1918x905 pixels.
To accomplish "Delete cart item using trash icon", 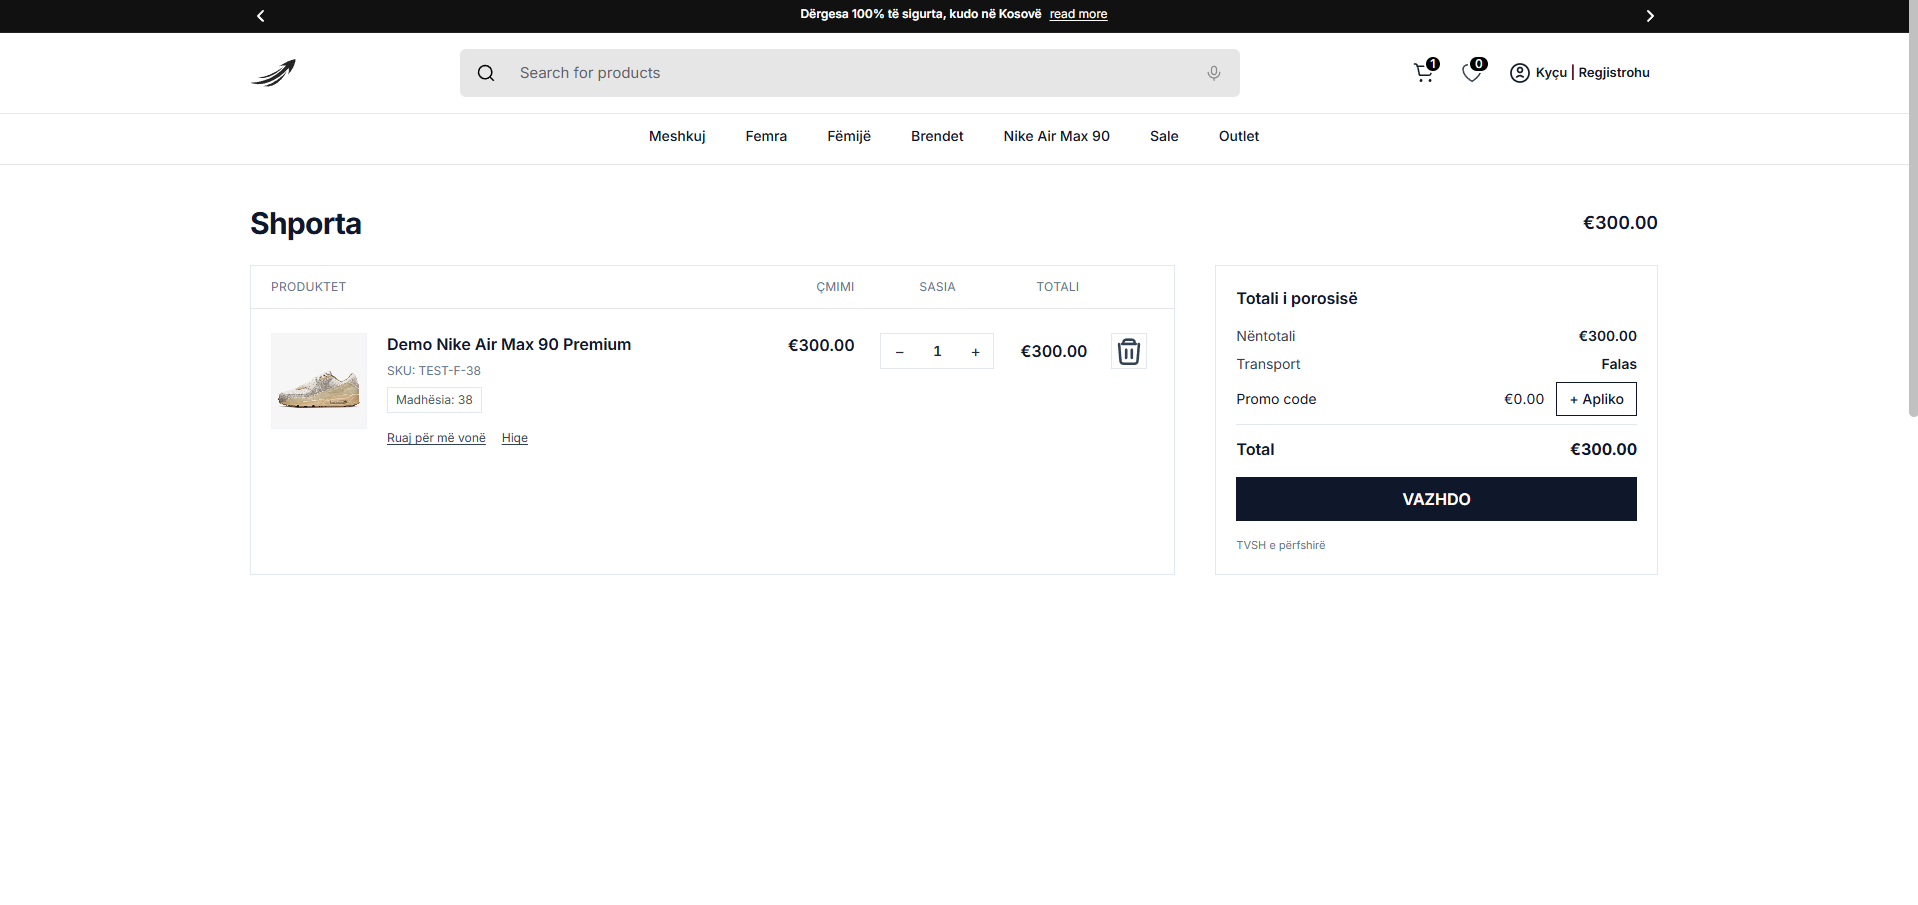I will pyautogui.click(x=1128, y=351).
